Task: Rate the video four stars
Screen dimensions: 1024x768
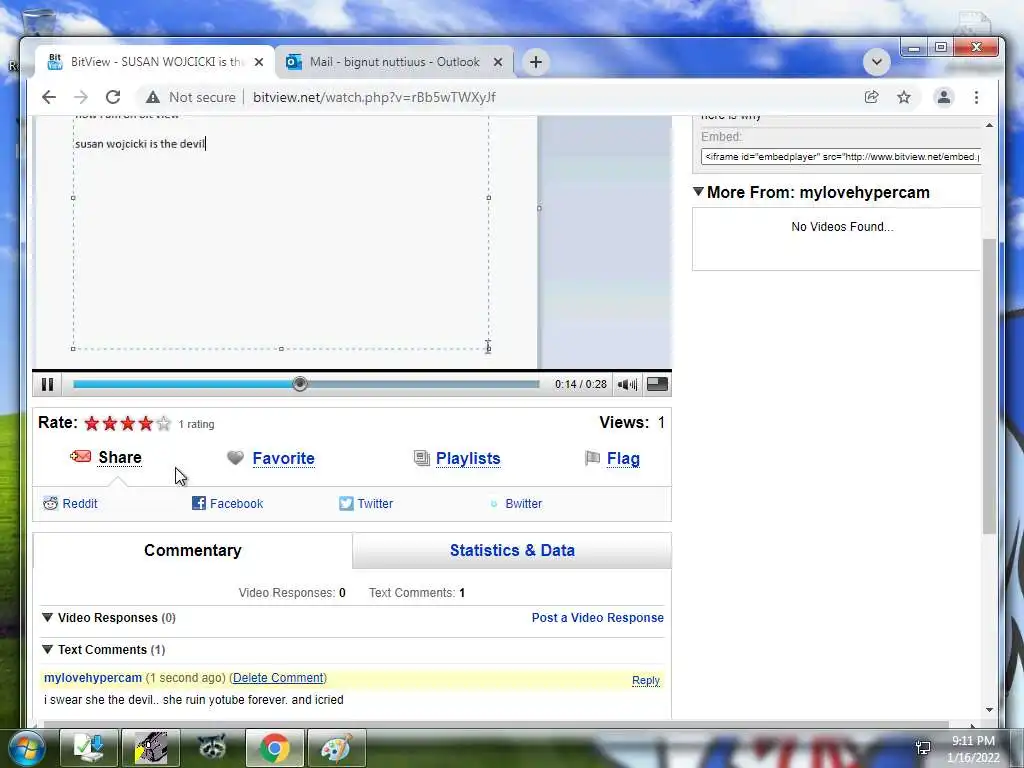Action: (x=146, y=424)
